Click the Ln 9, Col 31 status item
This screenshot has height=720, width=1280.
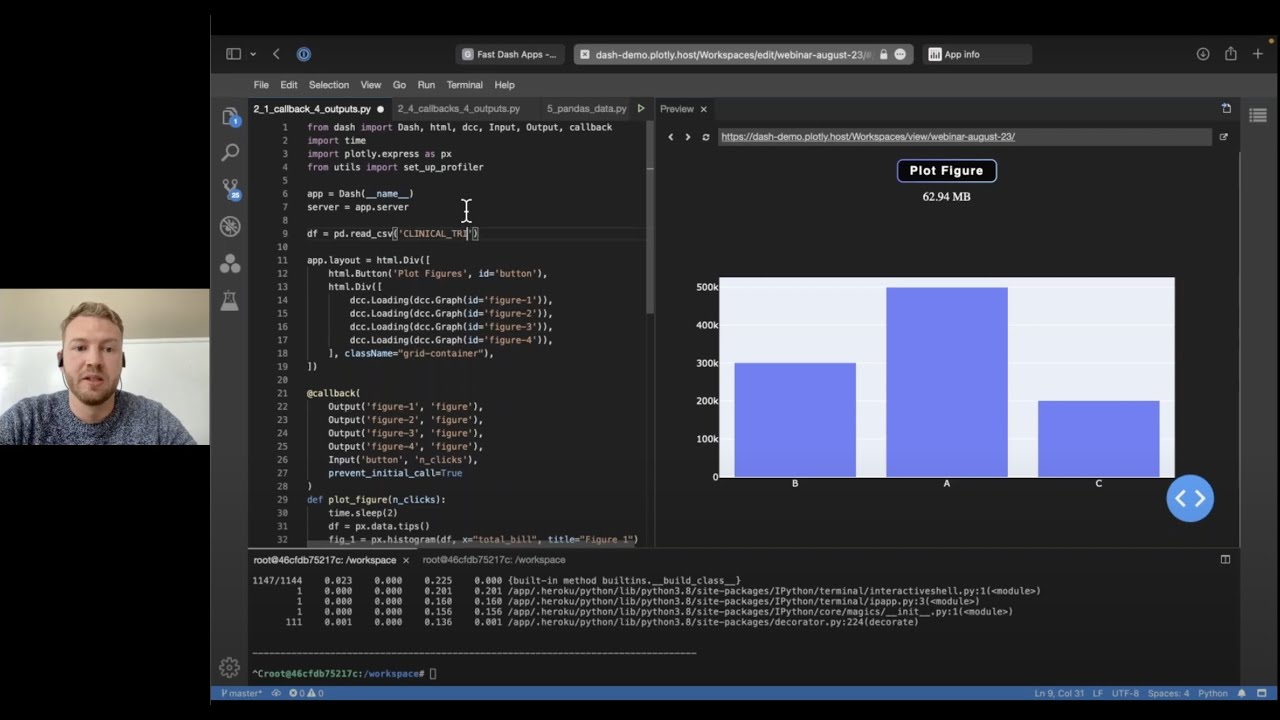click(1060, 693)
